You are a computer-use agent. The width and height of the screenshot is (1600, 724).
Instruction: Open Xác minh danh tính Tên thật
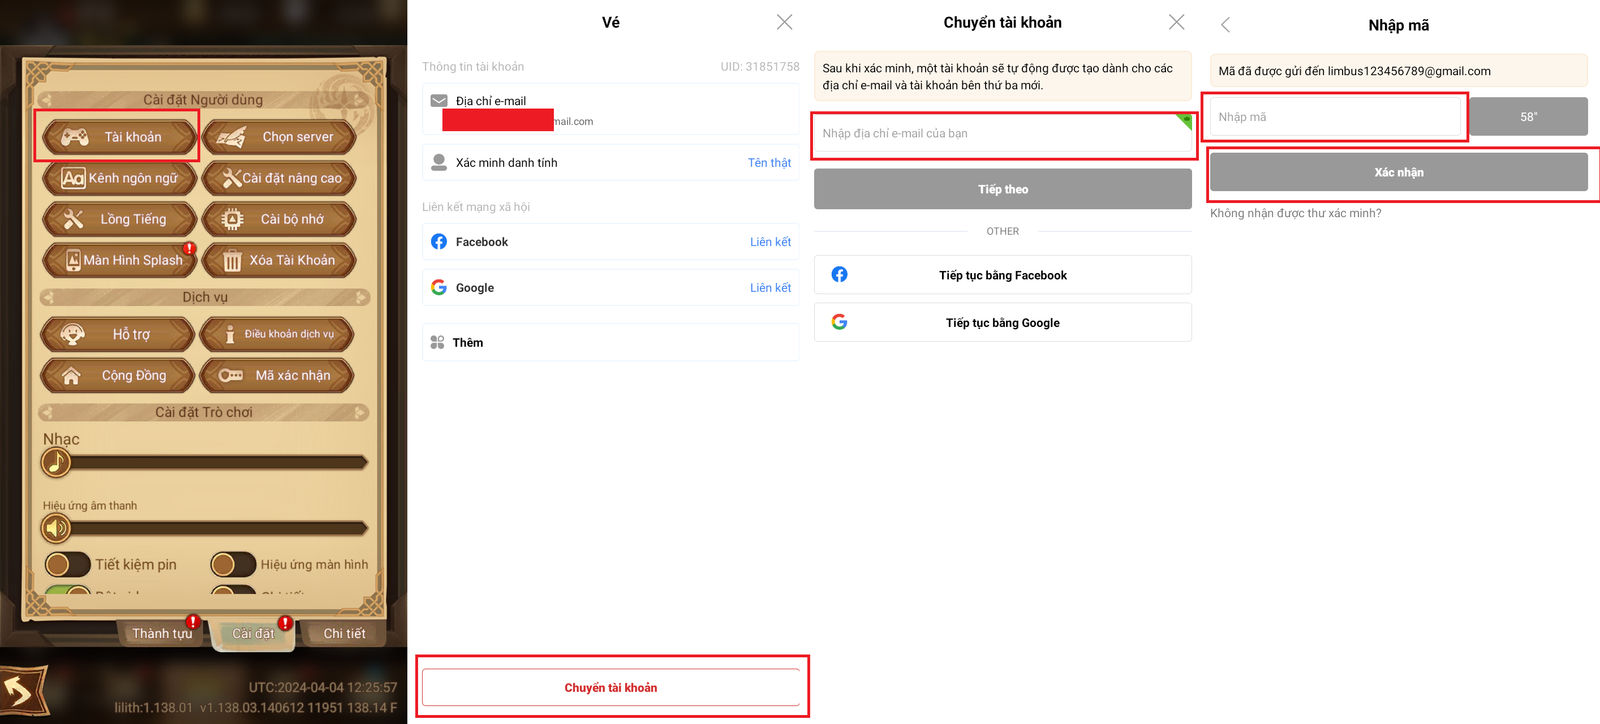769,163
